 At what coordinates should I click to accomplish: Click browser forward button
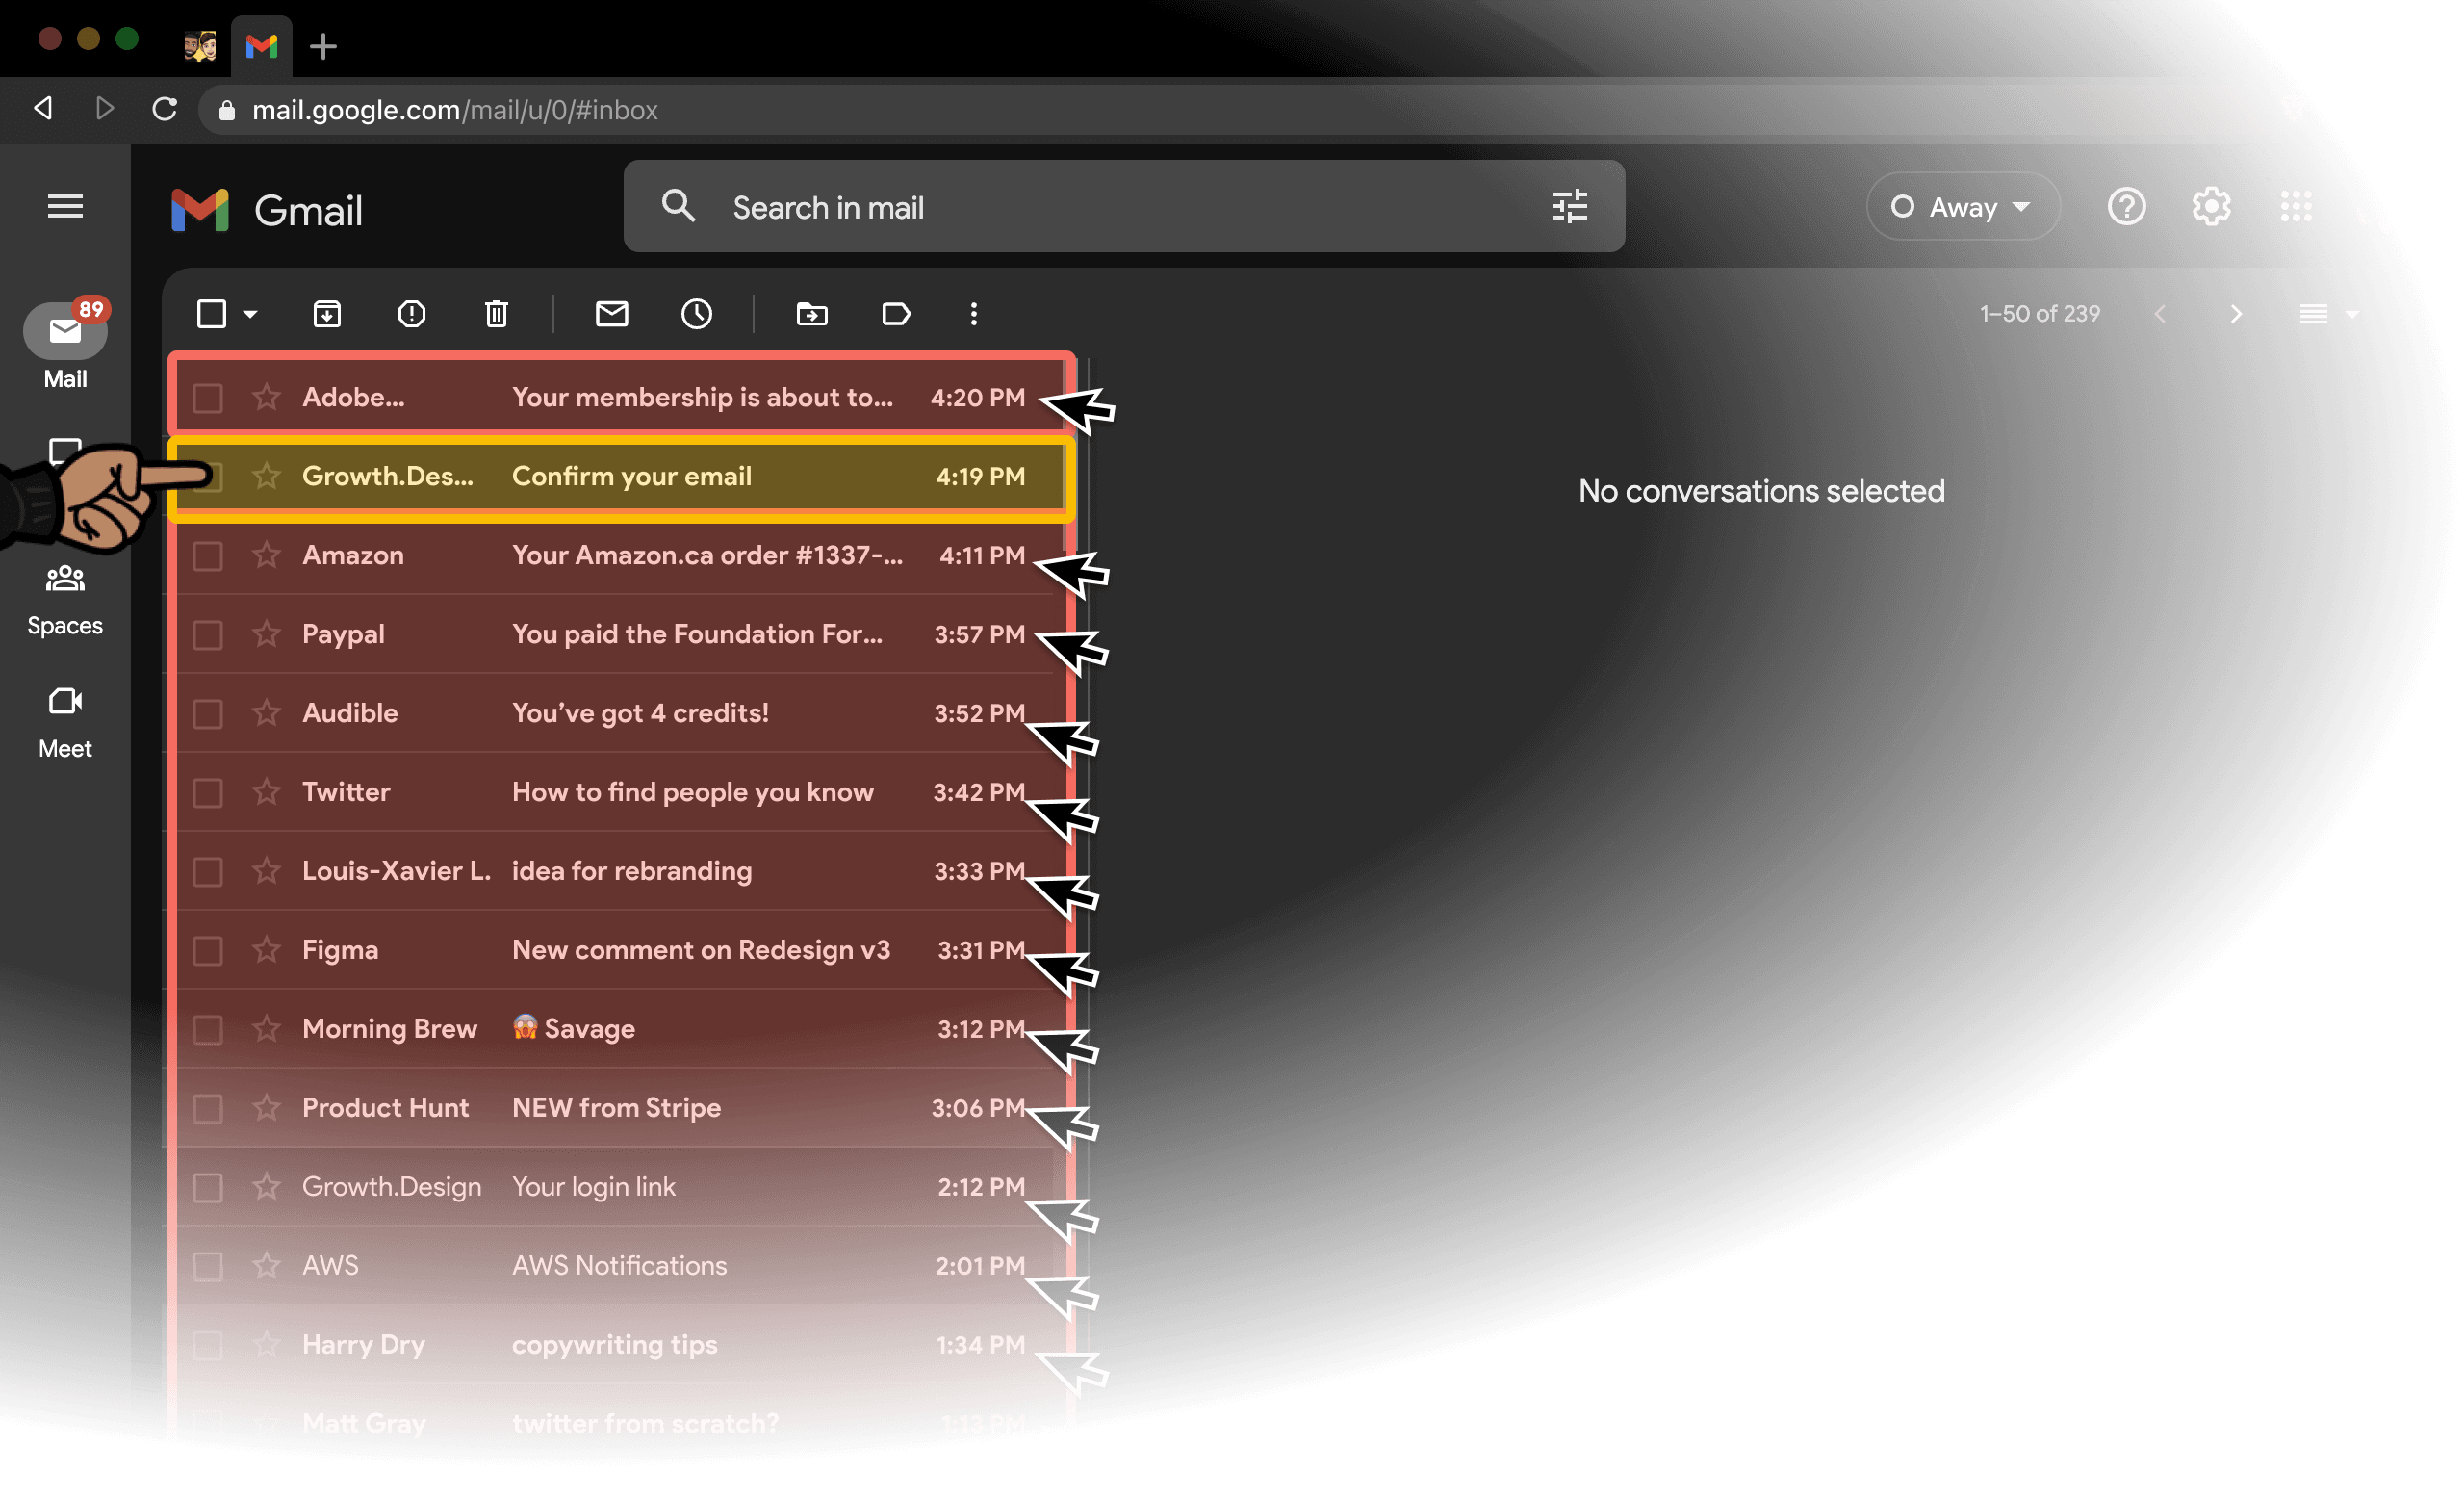(104, 108)
